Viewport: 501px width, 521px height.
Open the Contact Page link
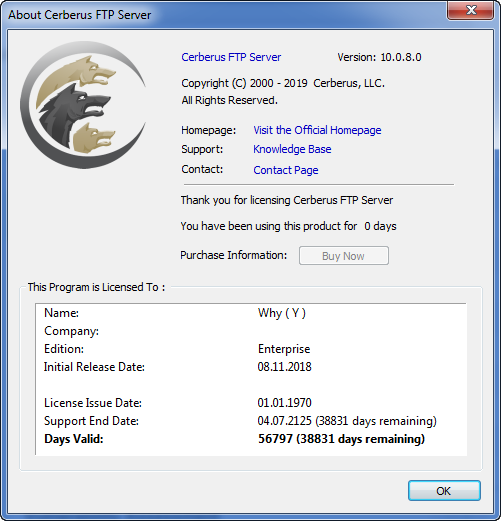[x=286, y=170]
